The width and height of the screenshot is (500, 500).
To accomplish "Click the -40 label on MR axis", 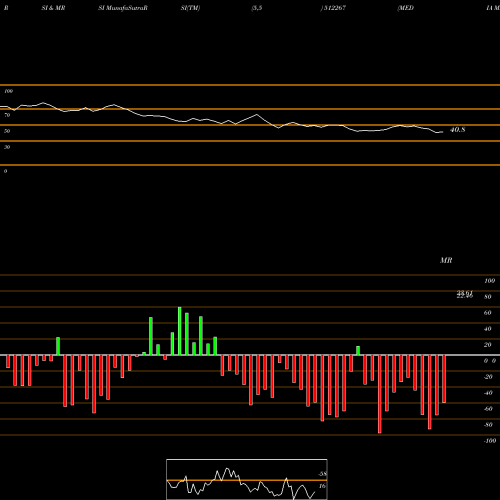I will pos(488,393).
